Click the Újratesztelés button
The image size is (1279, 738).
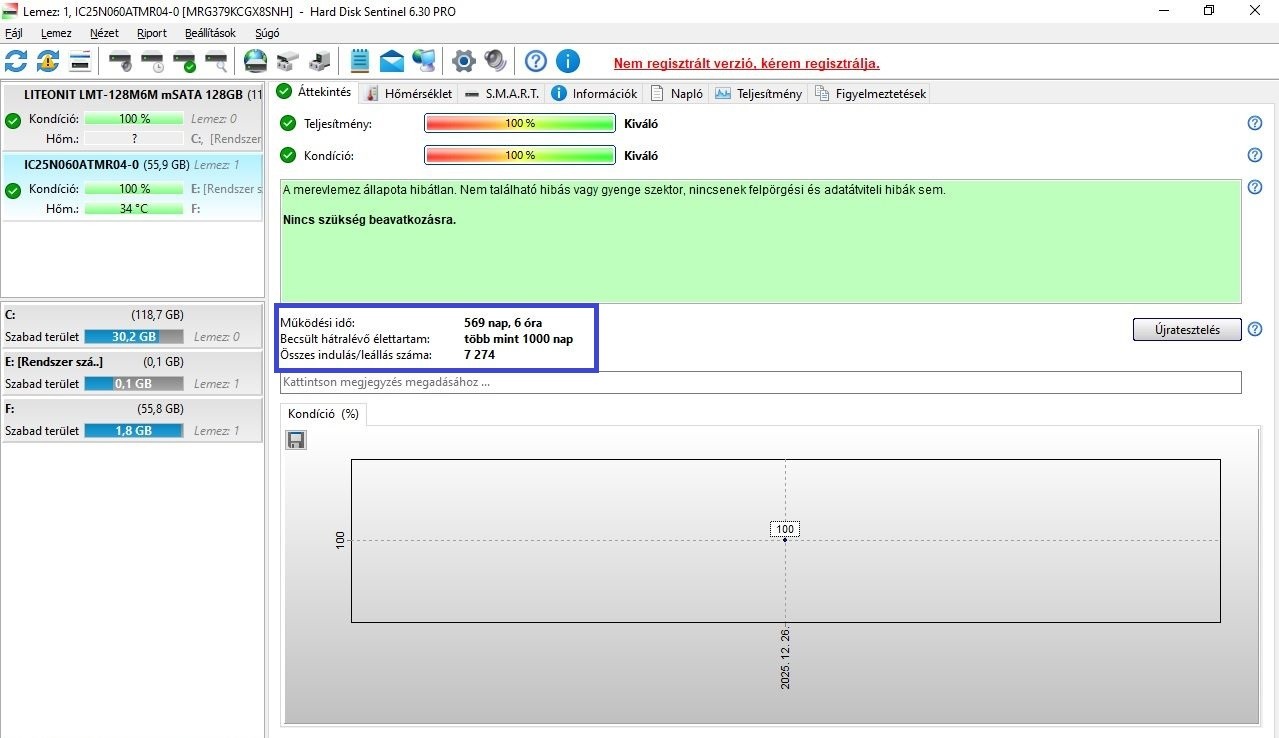(x=1187, y=330)
